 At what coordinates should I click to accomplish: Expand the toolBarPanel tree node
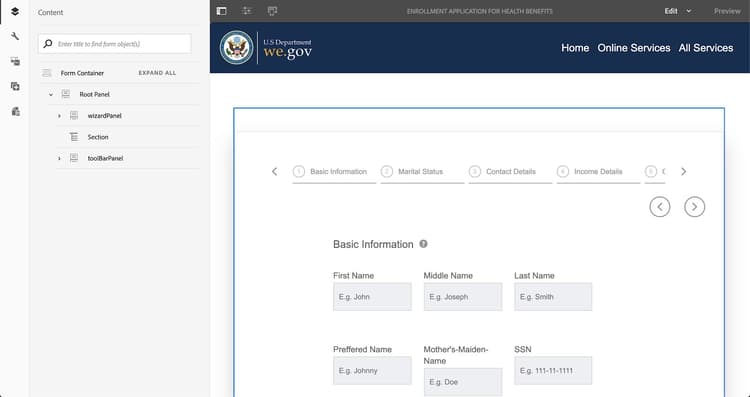coord(59,158)
